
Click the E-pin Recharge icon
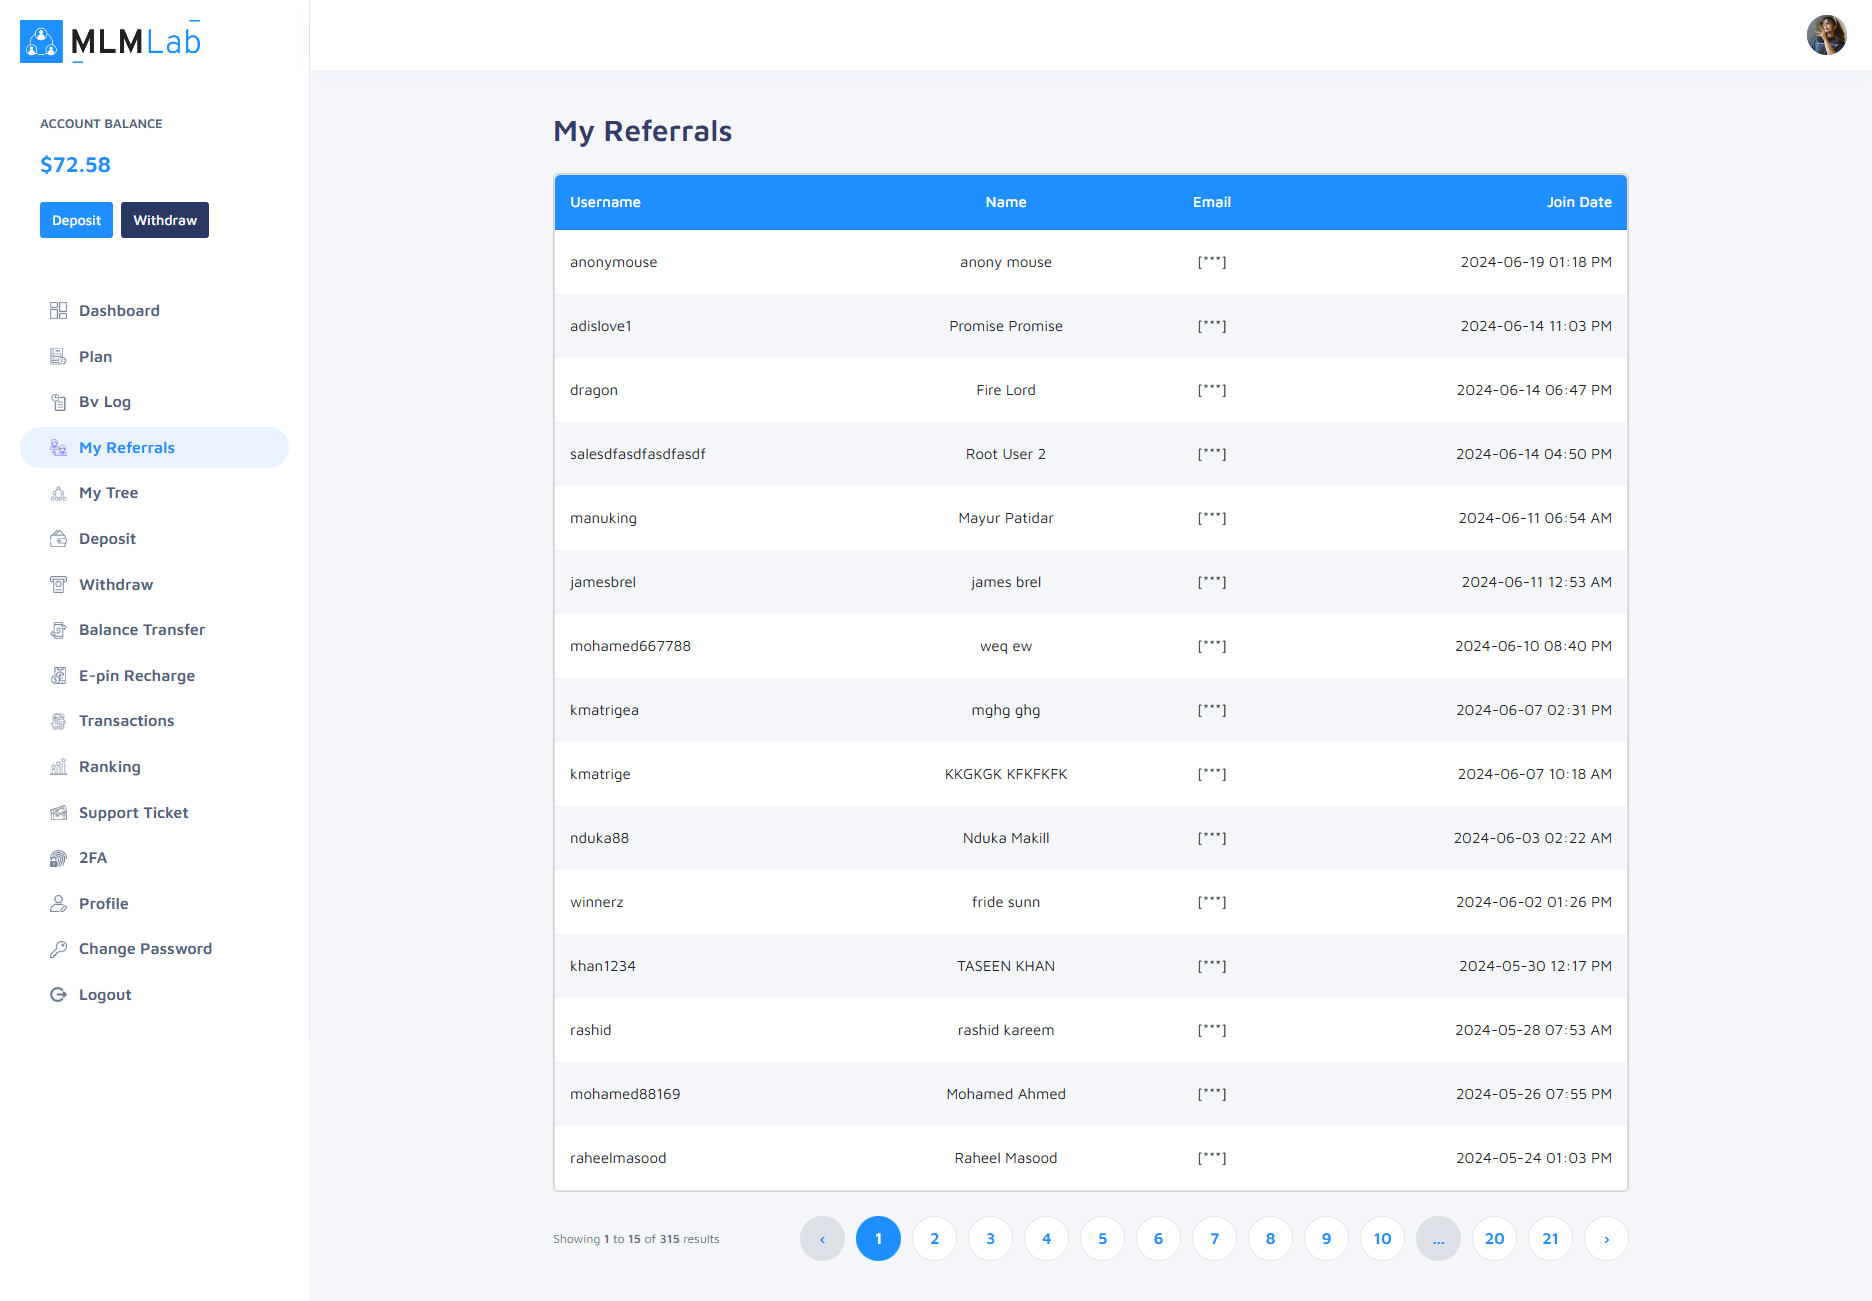[x=58, y=676]
